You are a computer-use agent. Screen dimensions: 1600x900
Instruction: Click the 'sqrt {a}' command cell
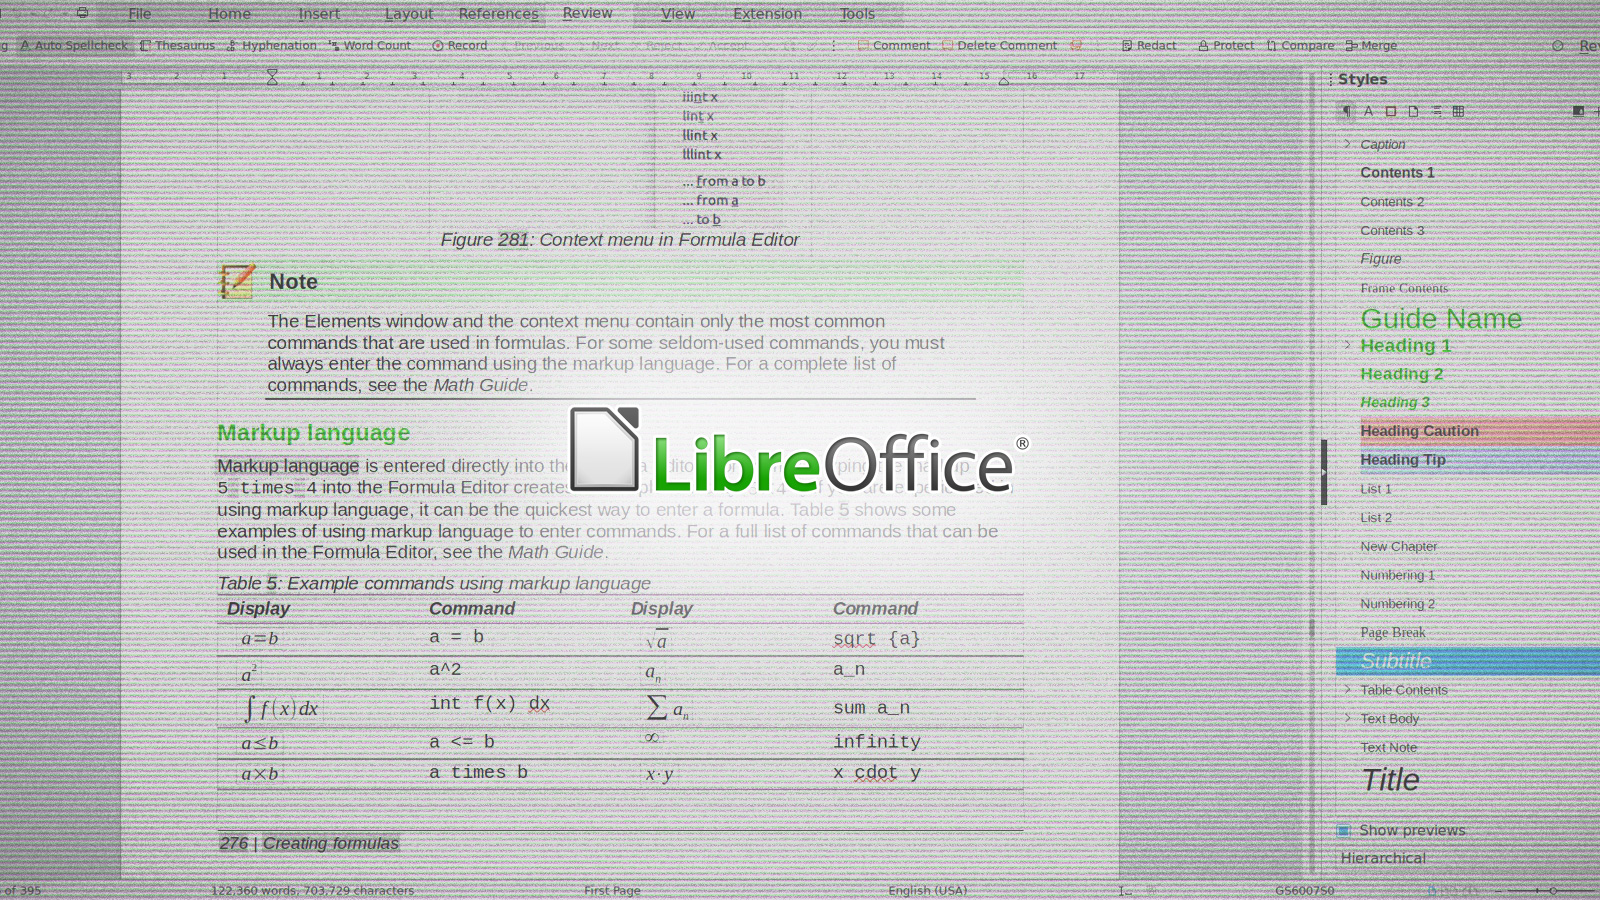pyautogui.click(x=876, y=639)
